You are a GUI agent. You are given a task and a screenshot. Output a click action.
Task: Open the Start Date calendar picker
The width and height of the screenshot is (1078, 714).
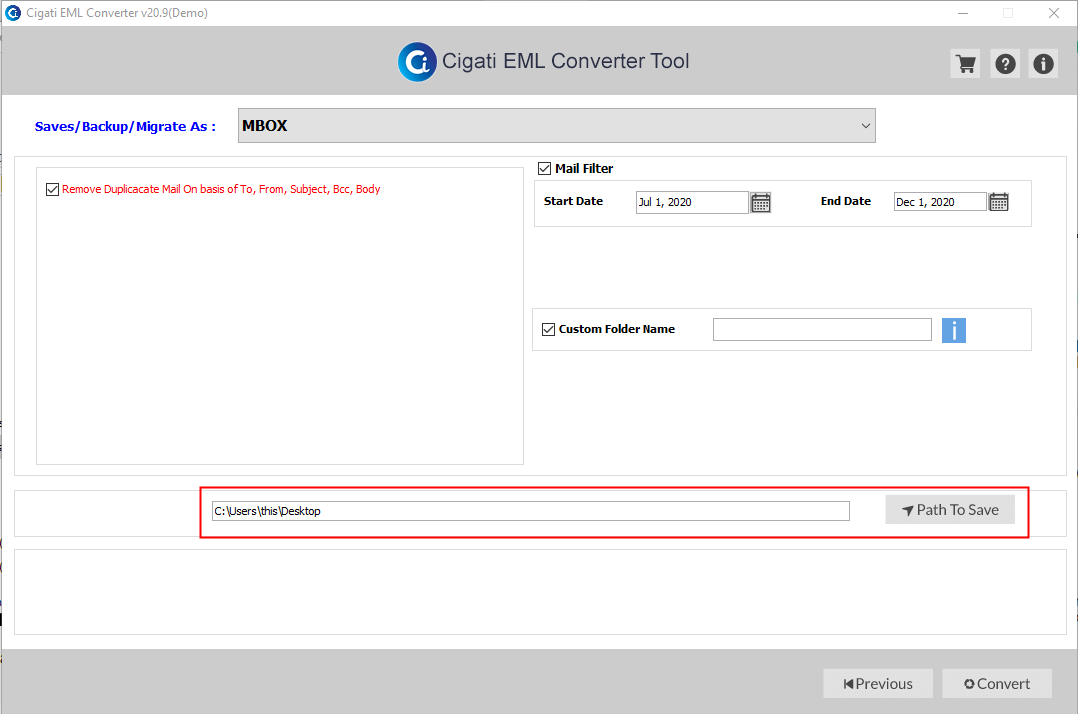coord(760,202)
